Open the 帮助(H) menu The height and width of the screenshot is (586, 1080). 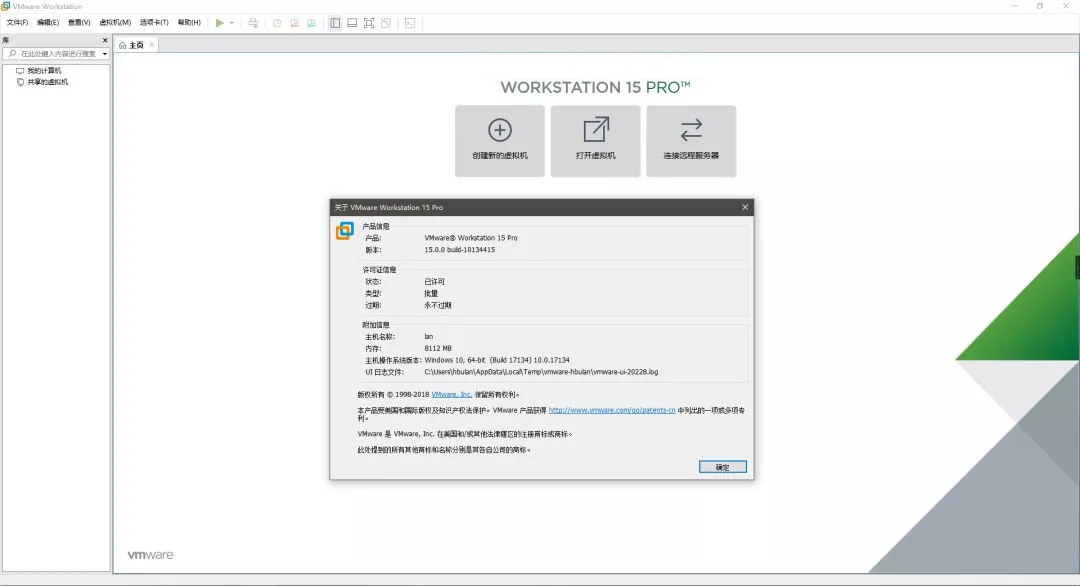click(x=189, y=23)
